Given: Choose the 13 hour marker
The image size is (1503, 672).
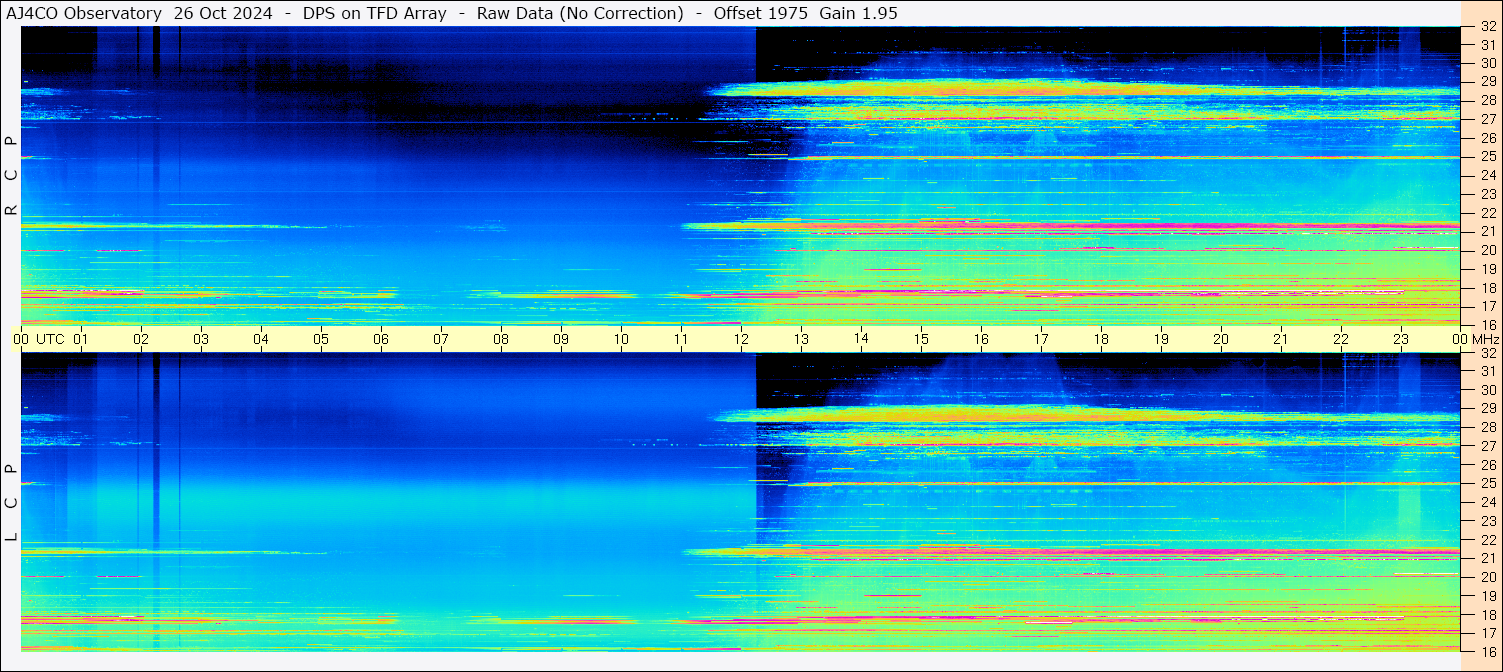Looking at the screenshot, I should click(801, 339).
